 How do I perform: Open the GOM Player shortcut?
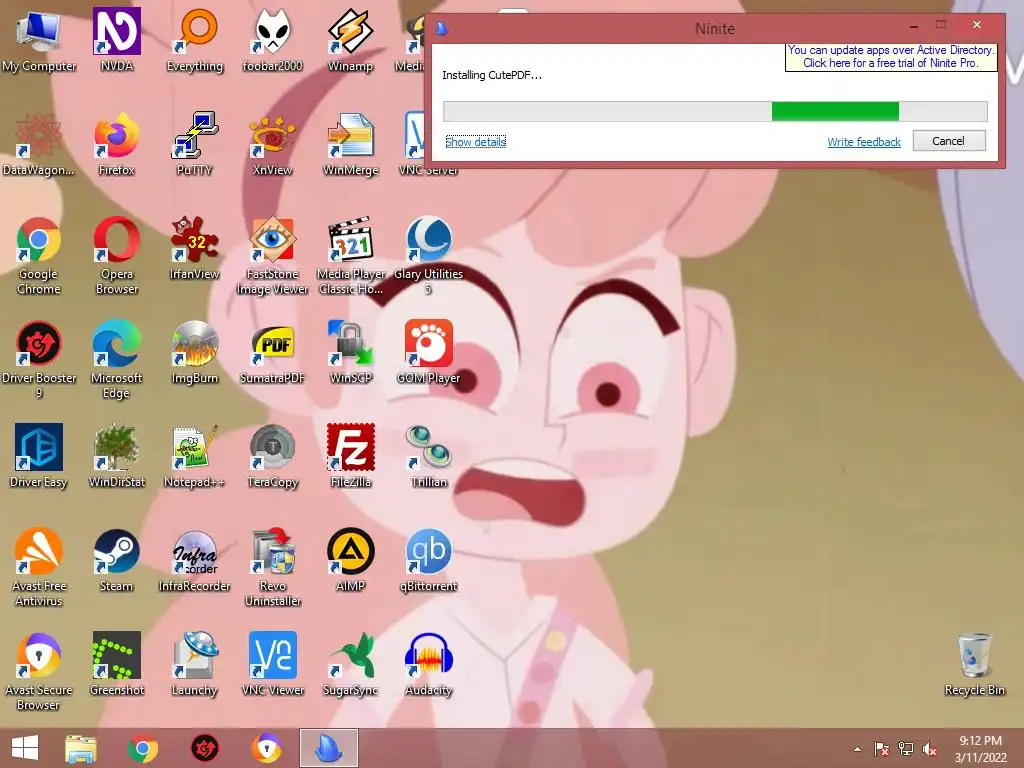[x=428, y=352]
